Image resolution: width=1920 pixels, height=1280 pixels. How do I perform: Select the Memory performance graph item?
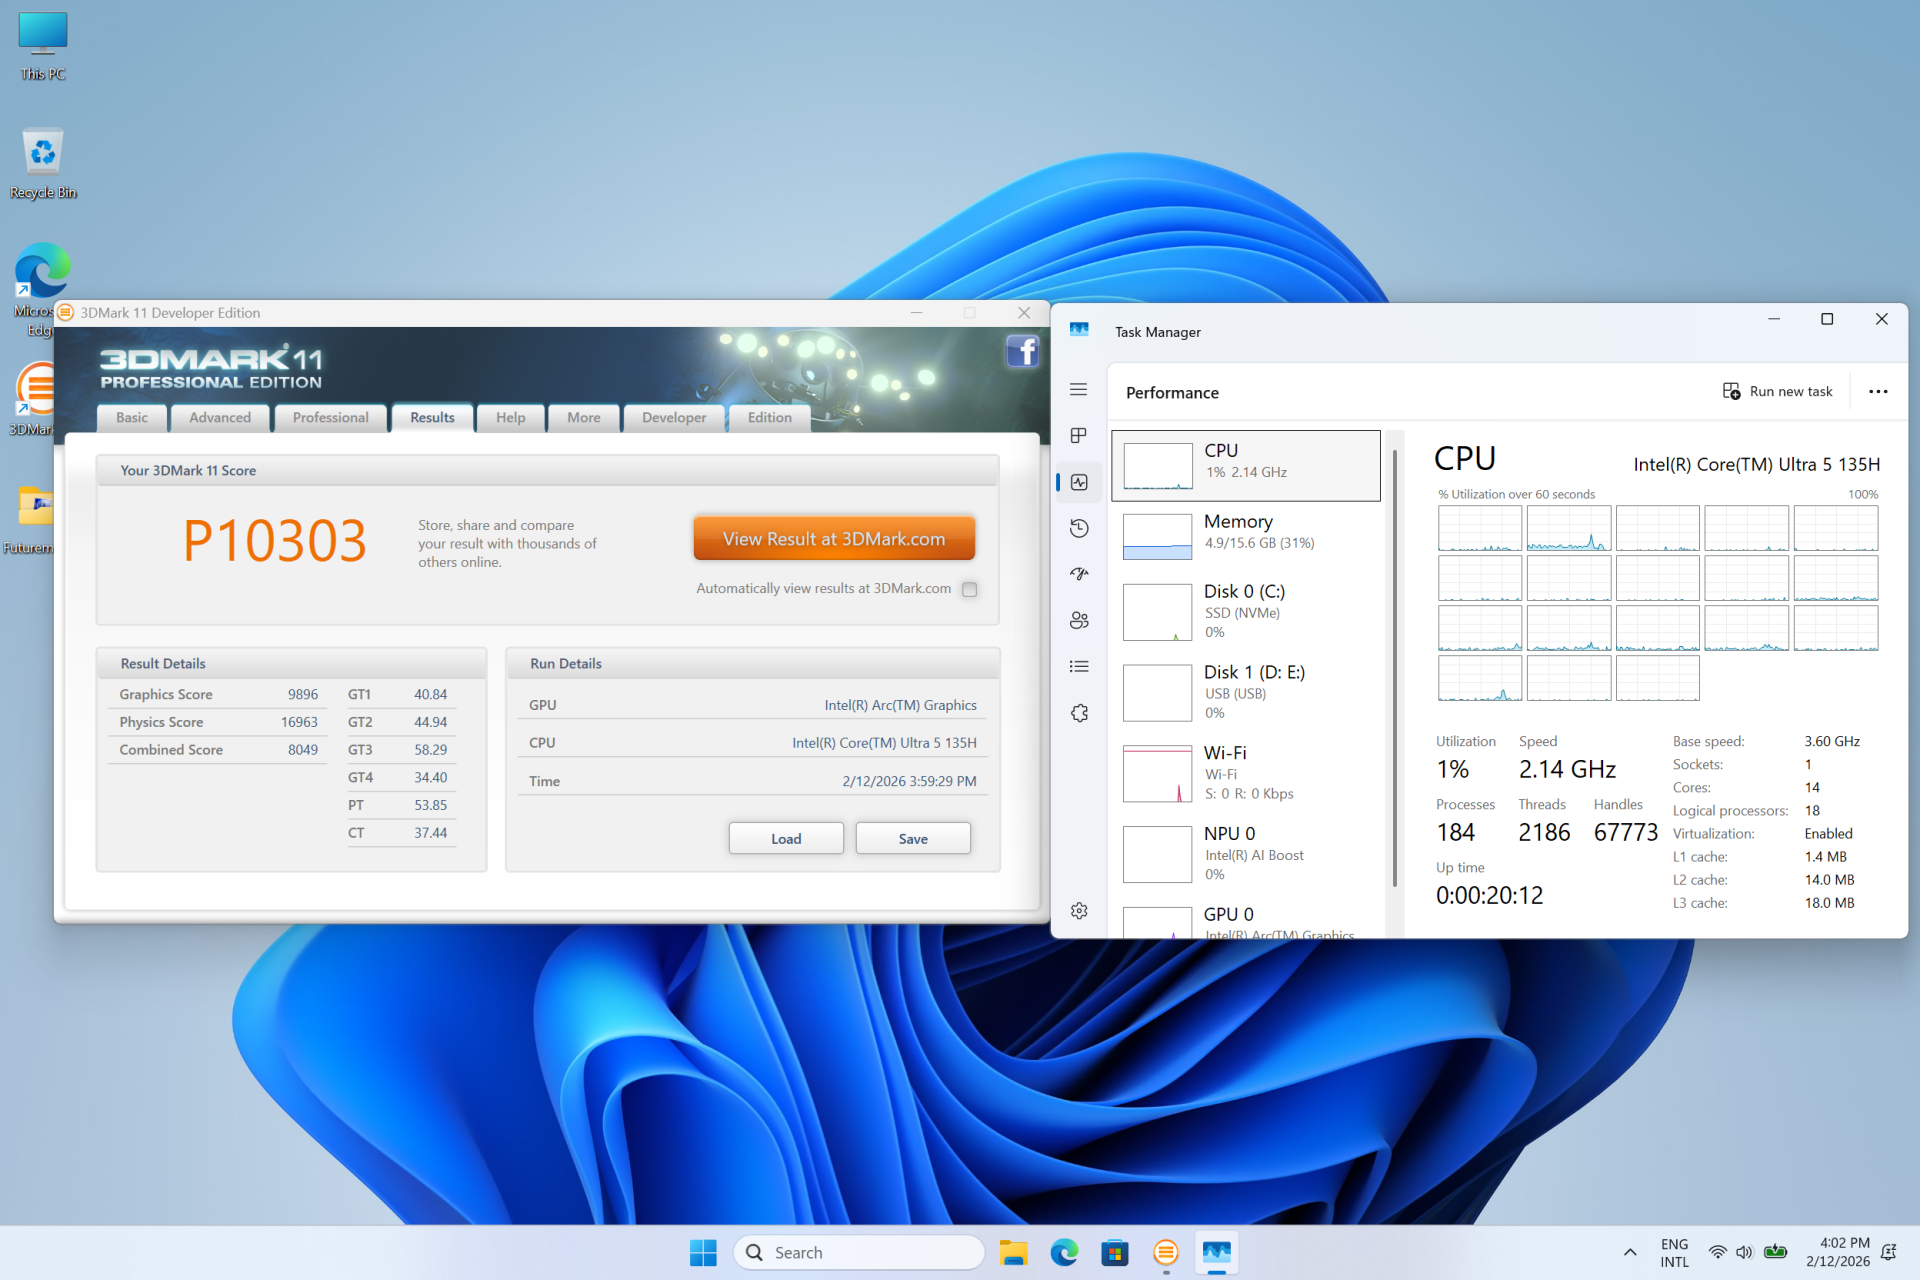1246,536
